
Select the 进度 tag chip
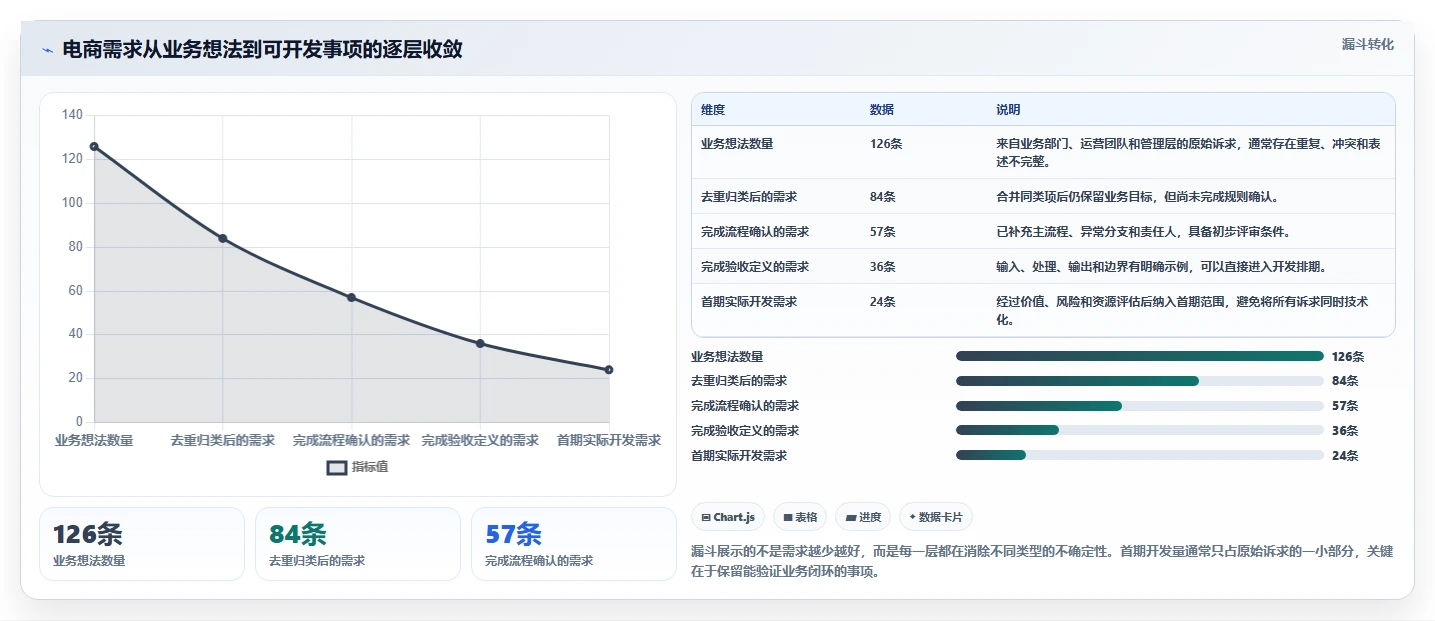tap(863, 517)
